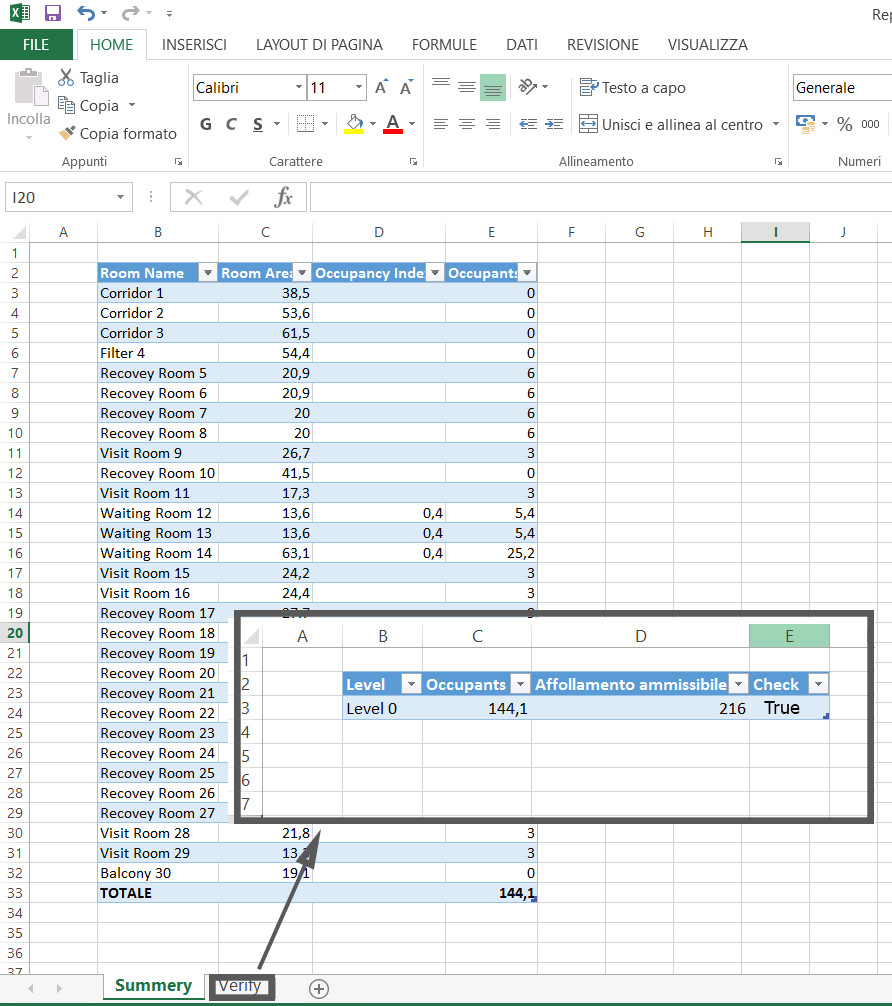Image resolution: width=892 pixels, height=1006 pixels.
Task: Select cell Waiting Room 14
Action: (x=158, y=553)
